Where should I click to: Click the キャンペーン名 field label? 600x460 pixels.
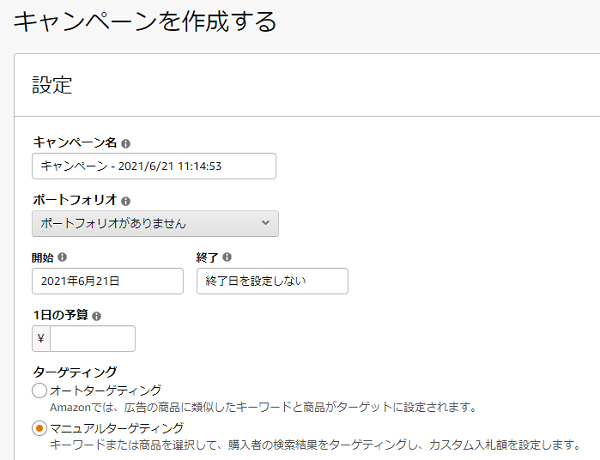75,143
